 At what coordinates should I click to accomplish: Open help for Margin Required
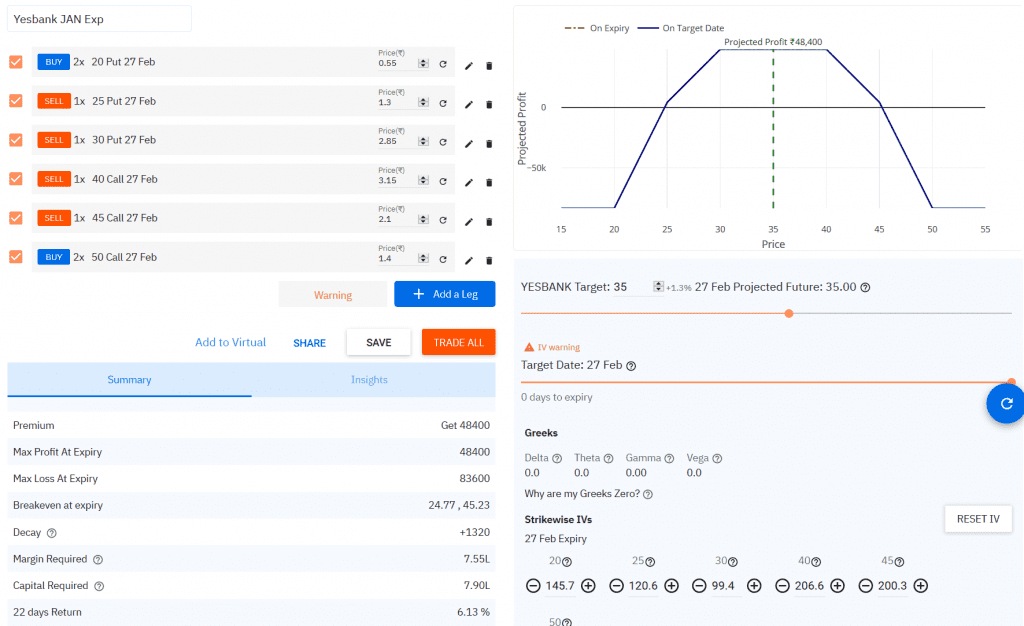98,559
